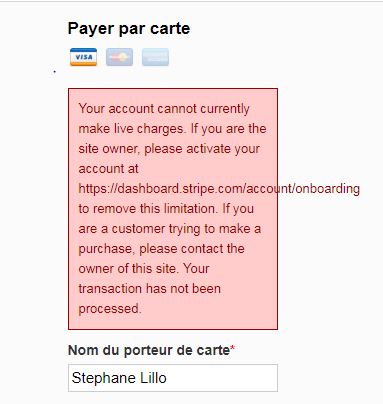Click the small dot left of error box
Viewport: 383px width, 404px height.
[54, 71]
